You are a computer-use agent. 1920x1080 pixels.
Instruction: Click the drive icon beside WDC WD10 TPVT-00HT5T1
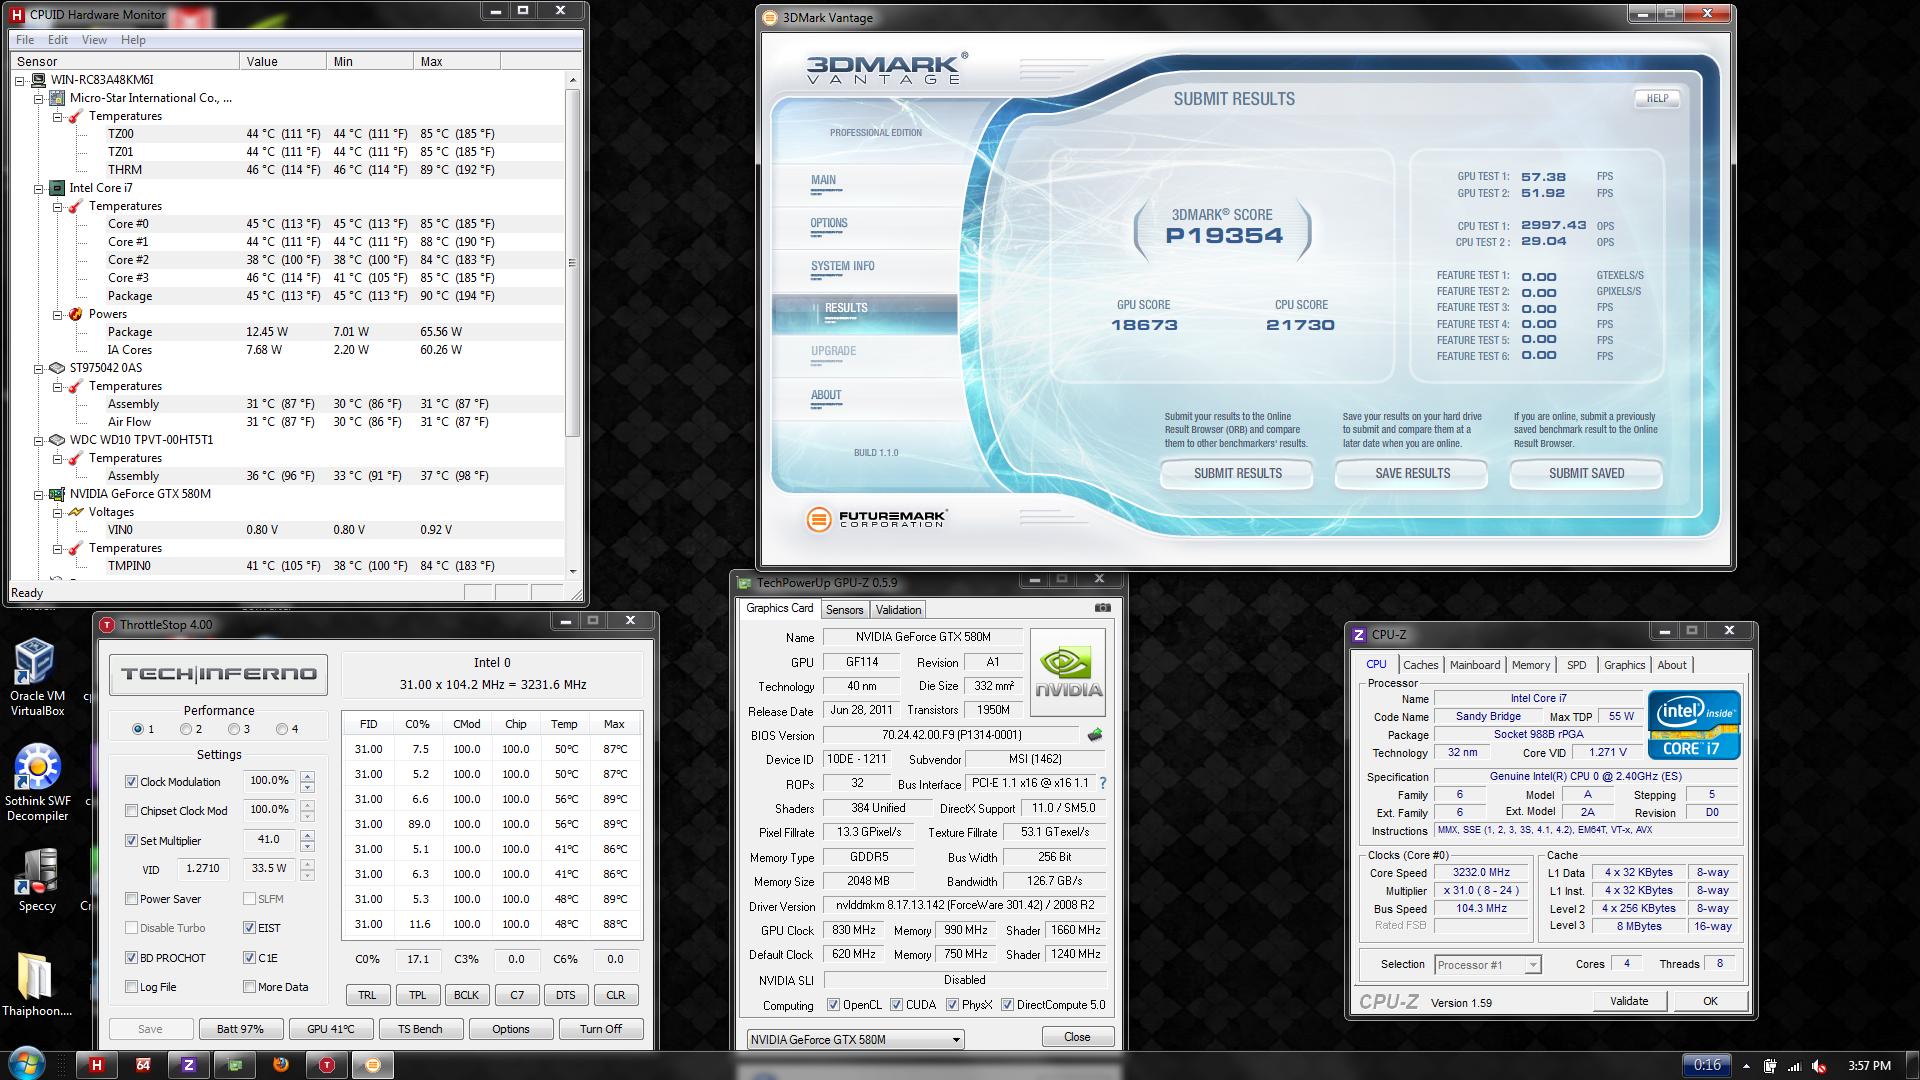tap(57, 440)
